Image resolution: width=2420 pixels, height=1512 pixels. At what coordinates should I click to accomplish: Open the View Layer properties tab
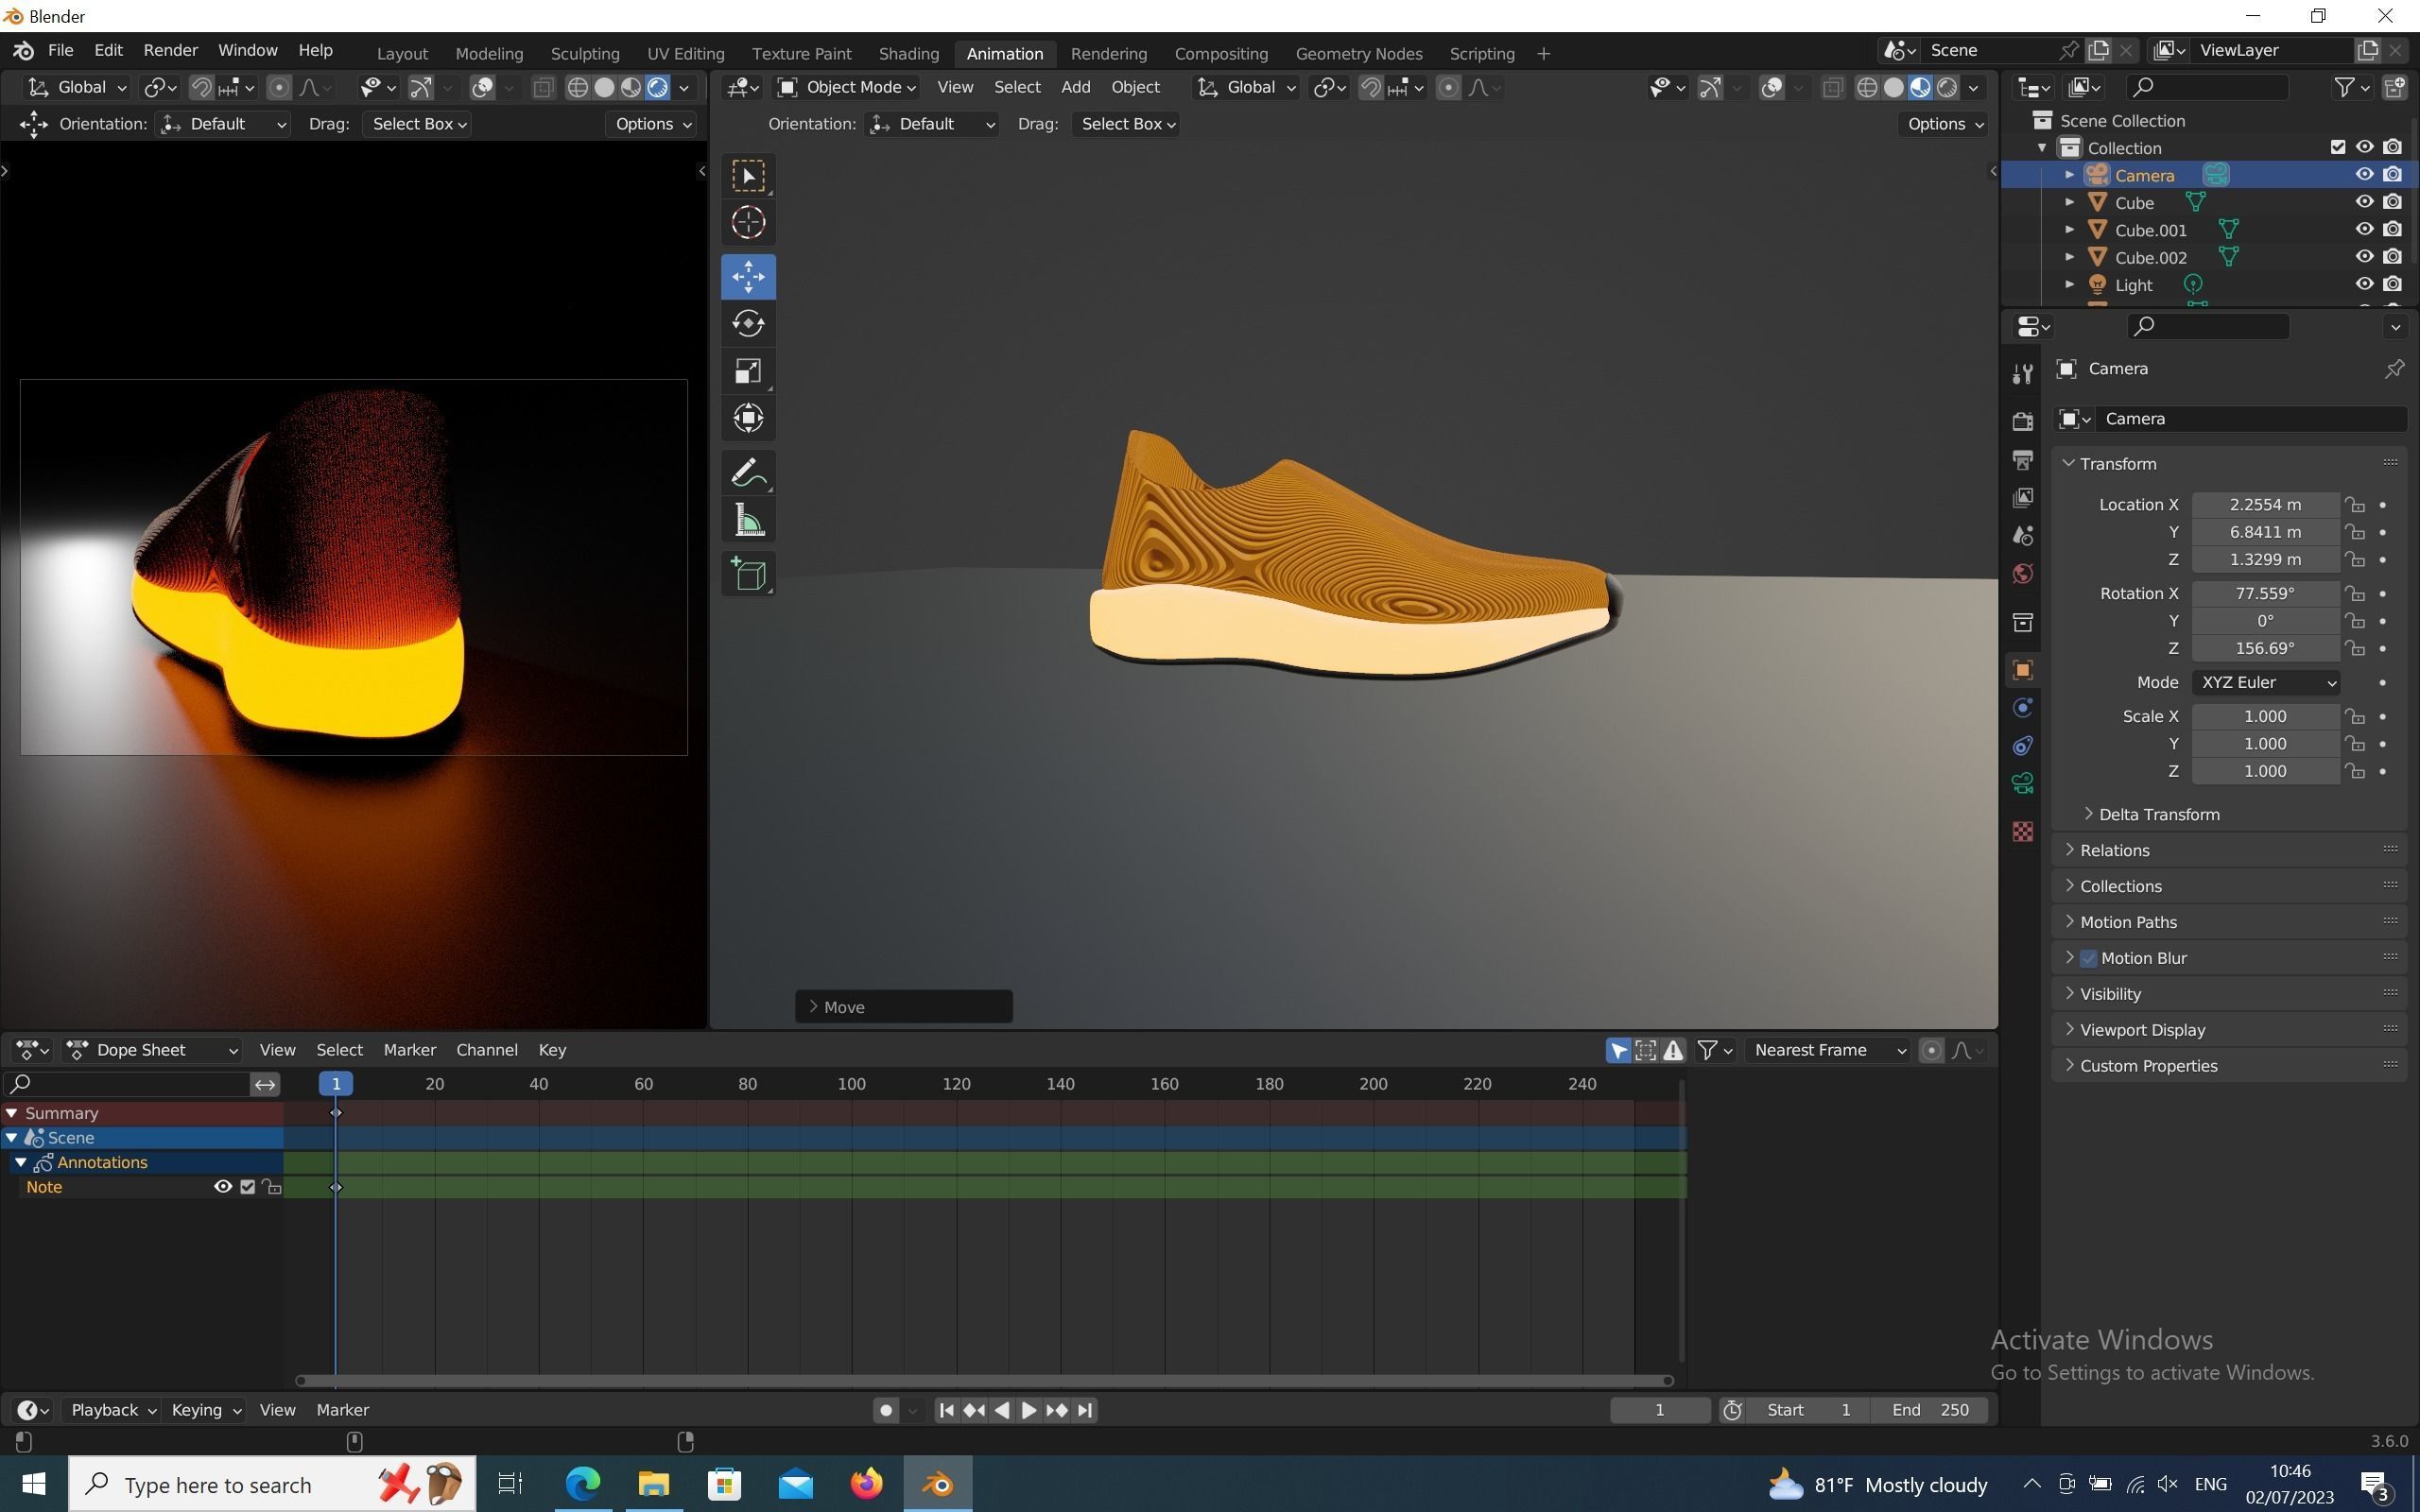coord(2022,498)
